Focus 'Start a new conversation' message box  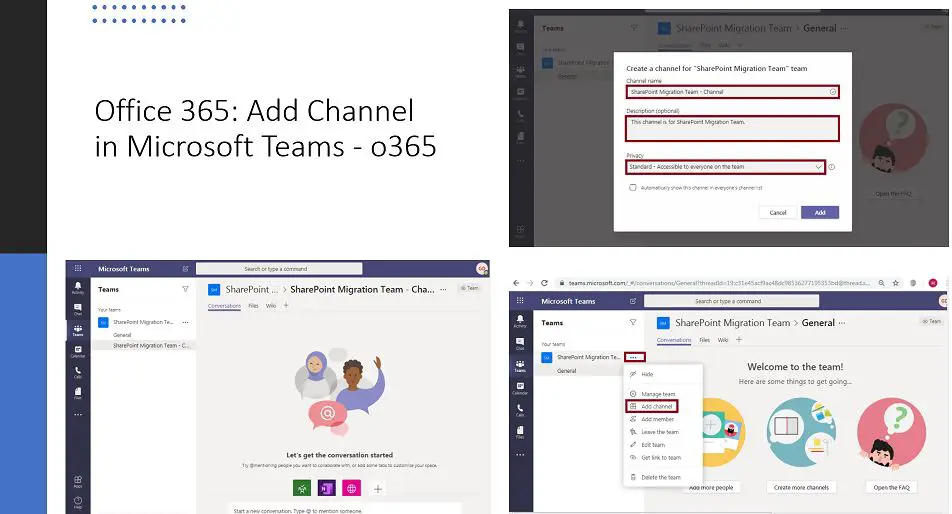tap(345, 509)
